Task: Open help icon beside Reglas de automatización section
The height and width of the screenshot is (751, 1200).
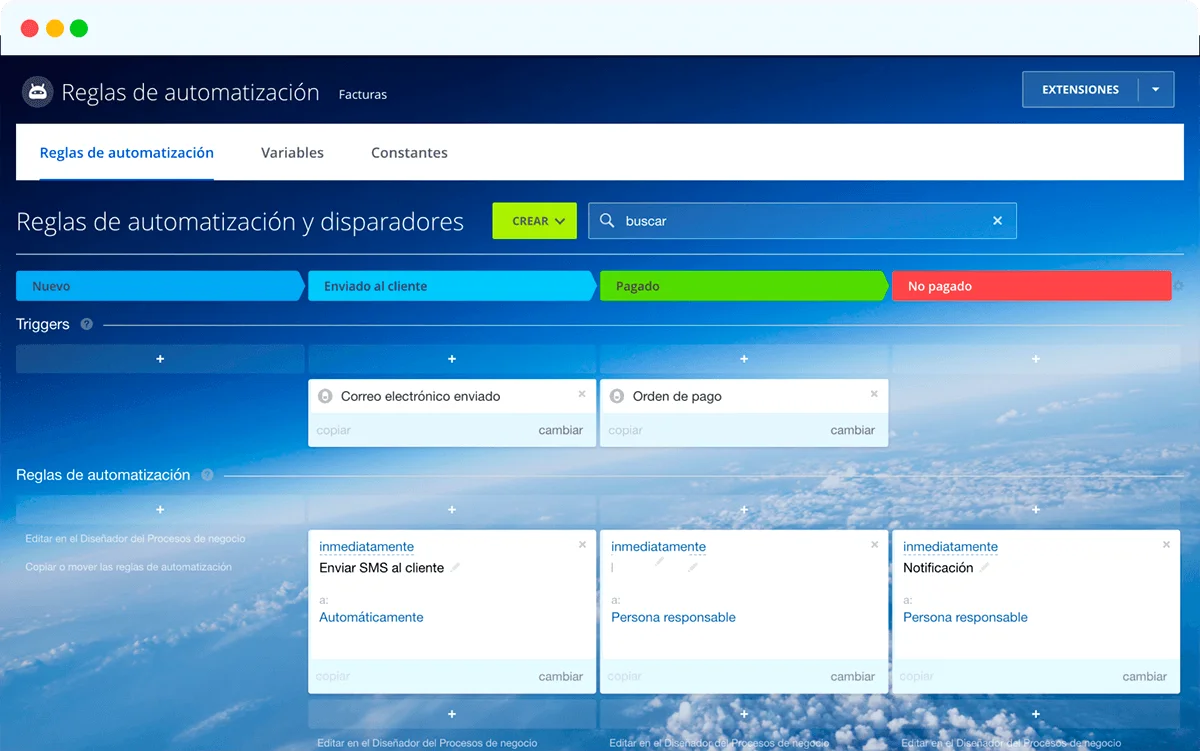Action: coord(207,475)
